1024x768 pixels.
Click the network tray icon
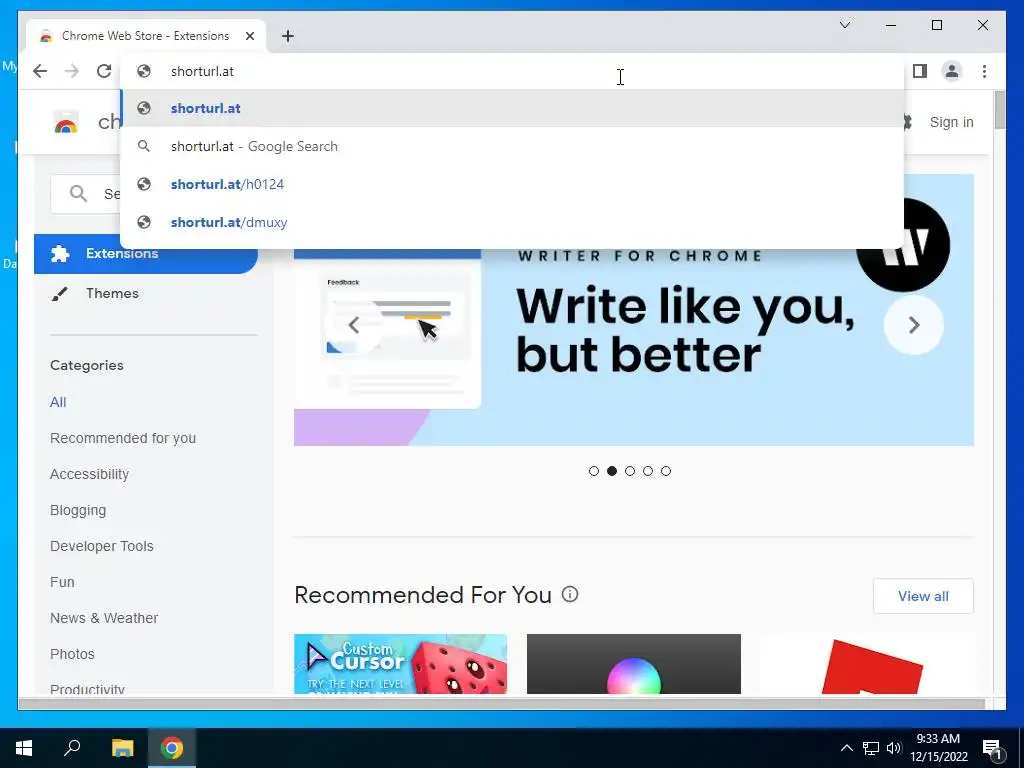click(x=871, y=748)
